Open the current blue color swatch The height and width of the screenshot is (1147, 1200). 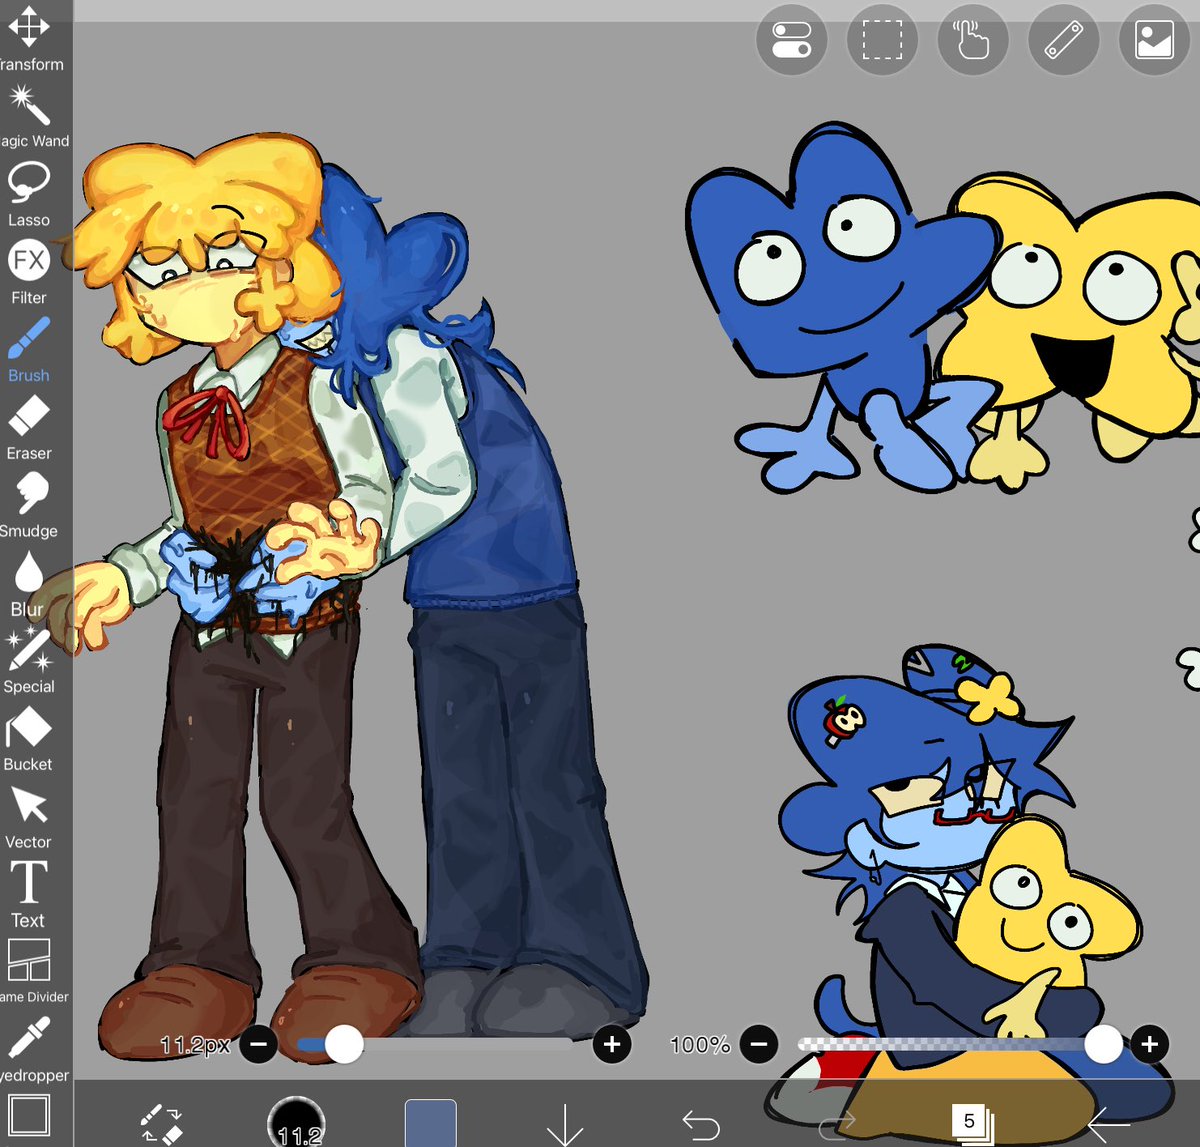pos(431,1123)
